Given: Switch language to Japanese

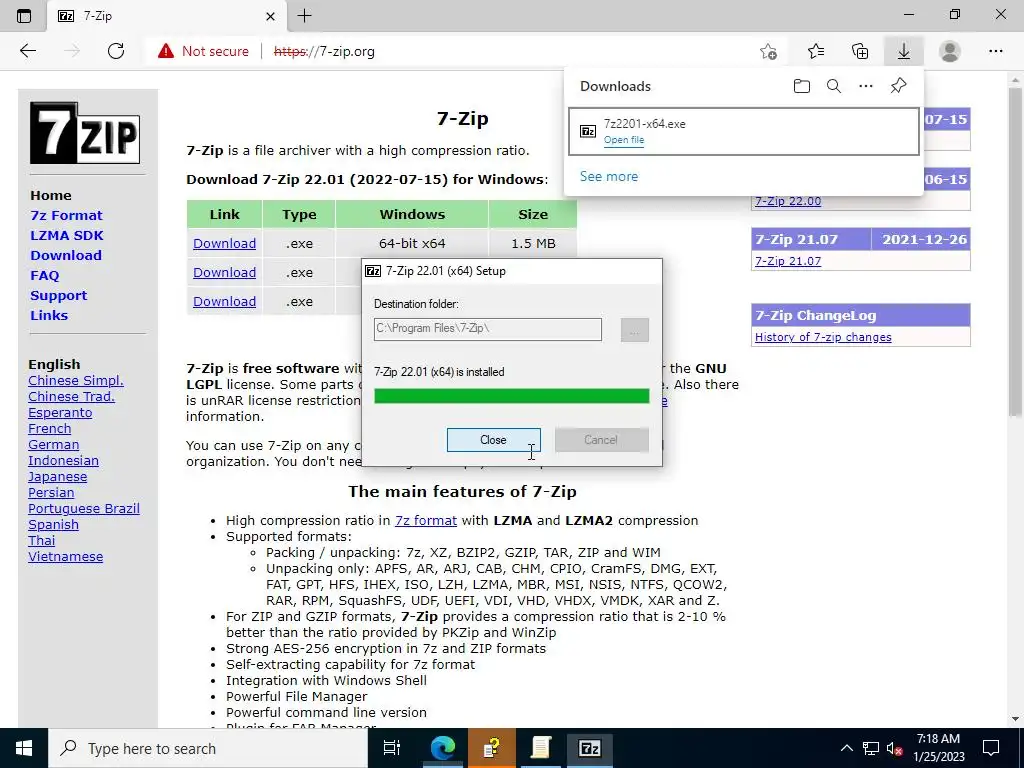Looking at the screenshot, I should [x=57, y=477].
